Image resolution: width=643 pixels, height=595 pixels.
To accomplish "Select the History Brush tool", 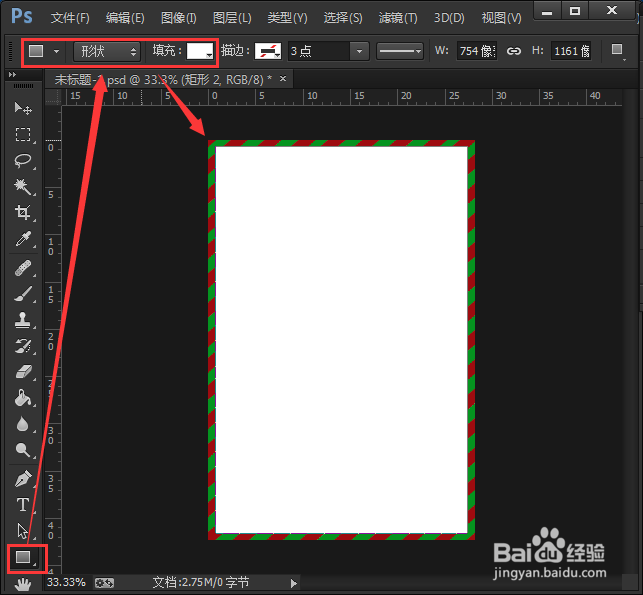I will (x=23, y=346).
